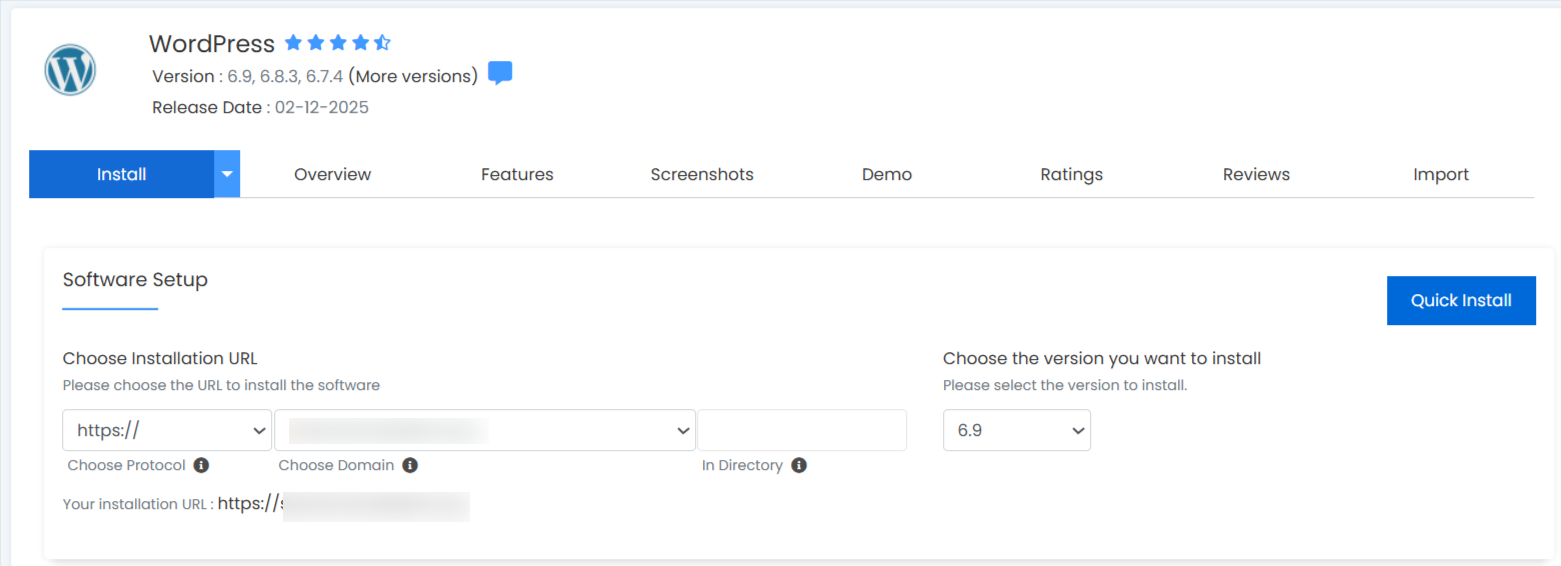This screenshot has height=566, width=1561.
Task: Switch to the Overview tab
Action: (x=332, y=174)
